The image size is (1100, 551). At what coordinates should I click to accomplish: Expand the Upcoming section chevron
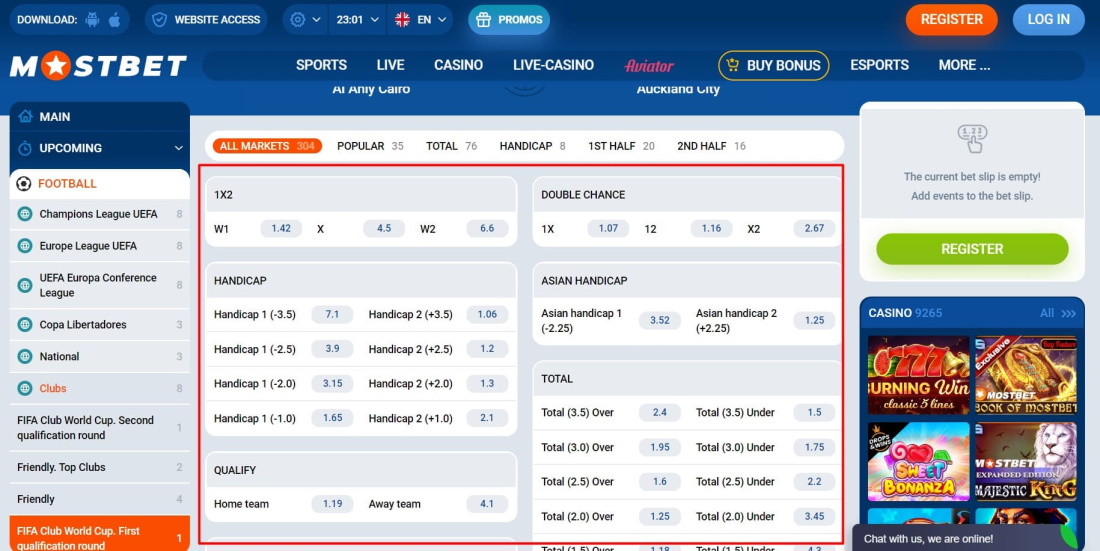pyautogui.click(x=178, y=148)
